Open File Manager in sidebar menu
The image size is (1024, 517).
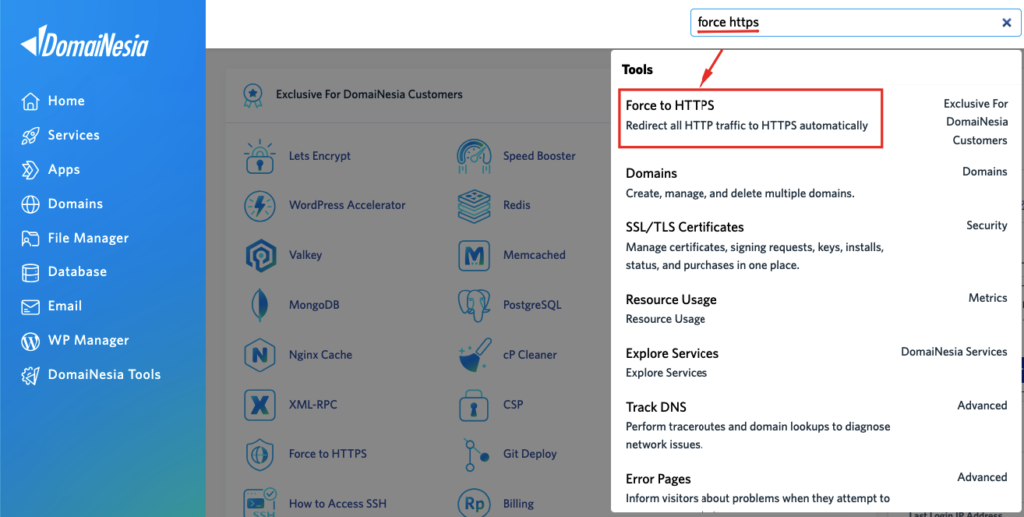coord(88,238)
